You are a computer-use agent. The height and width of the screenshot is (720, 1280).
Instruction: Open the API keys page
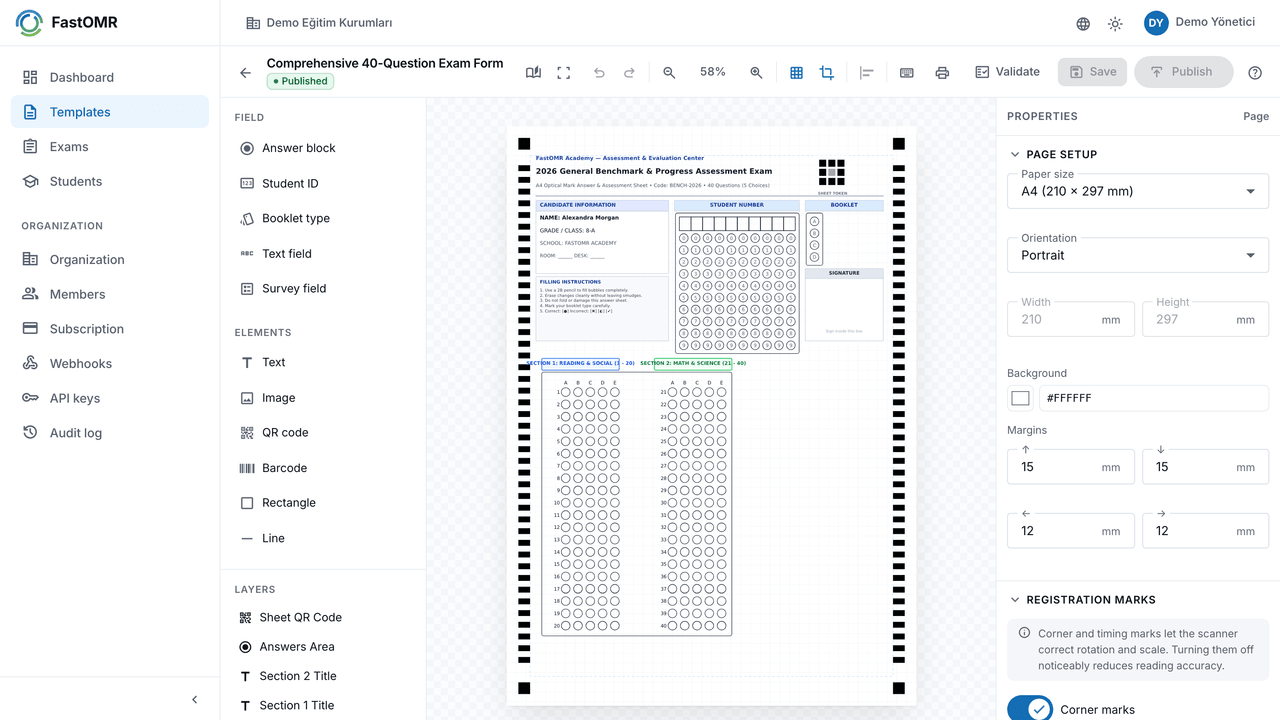110,398
